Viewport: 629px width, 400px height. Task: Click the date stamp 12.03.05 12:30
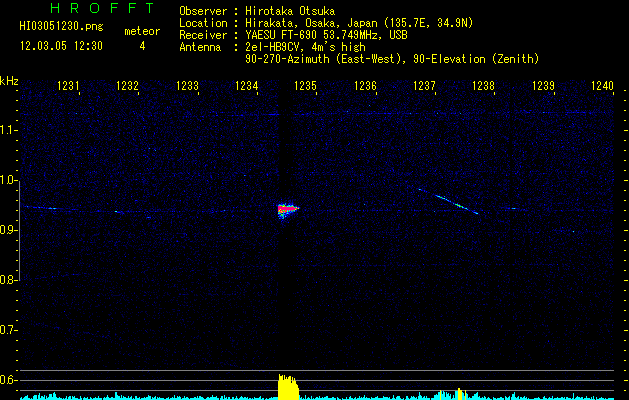(61, 46)
